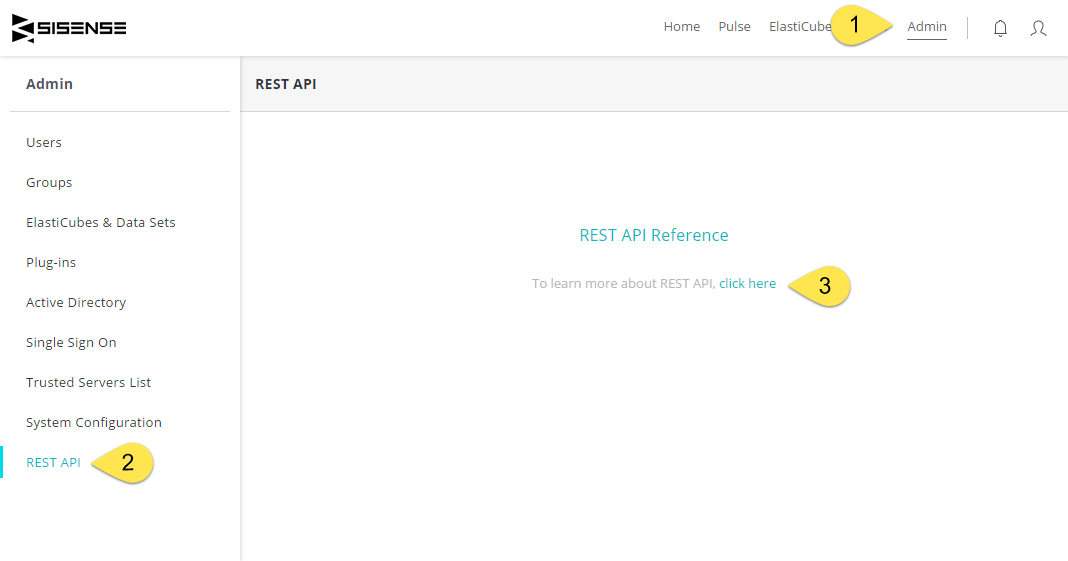Open the user profile icon

tap(1038, 28)
